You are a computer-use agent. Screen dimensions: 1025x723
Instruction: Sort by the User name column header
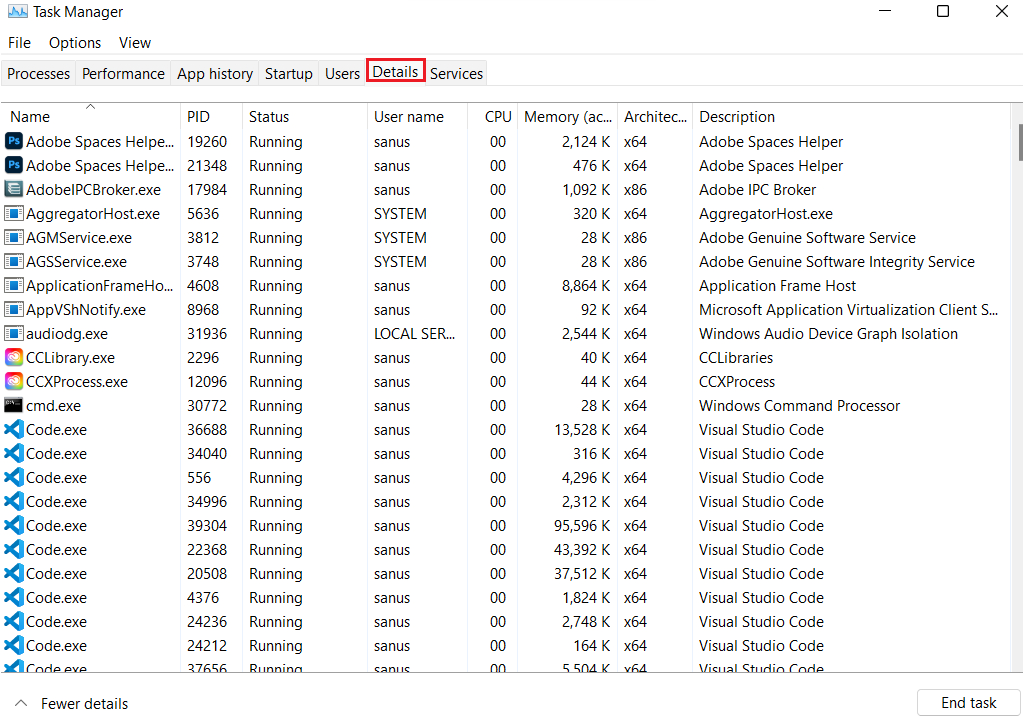[x=417, y=116]
